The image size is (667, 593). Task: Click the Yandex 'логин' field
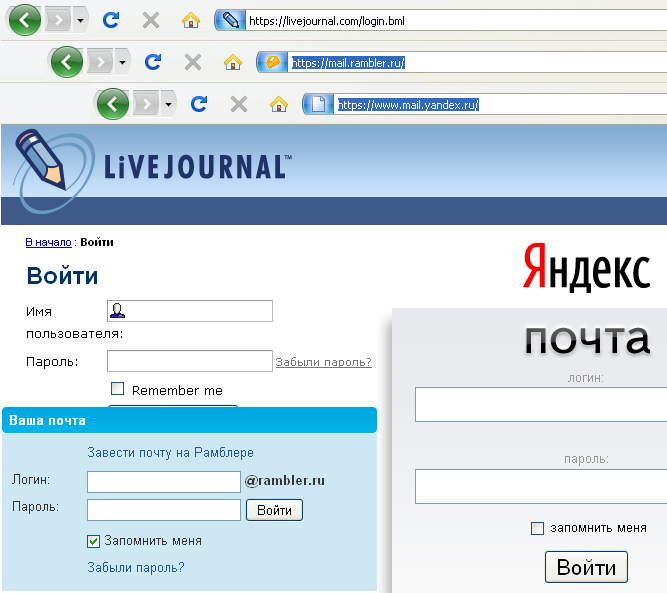(541, 404)
